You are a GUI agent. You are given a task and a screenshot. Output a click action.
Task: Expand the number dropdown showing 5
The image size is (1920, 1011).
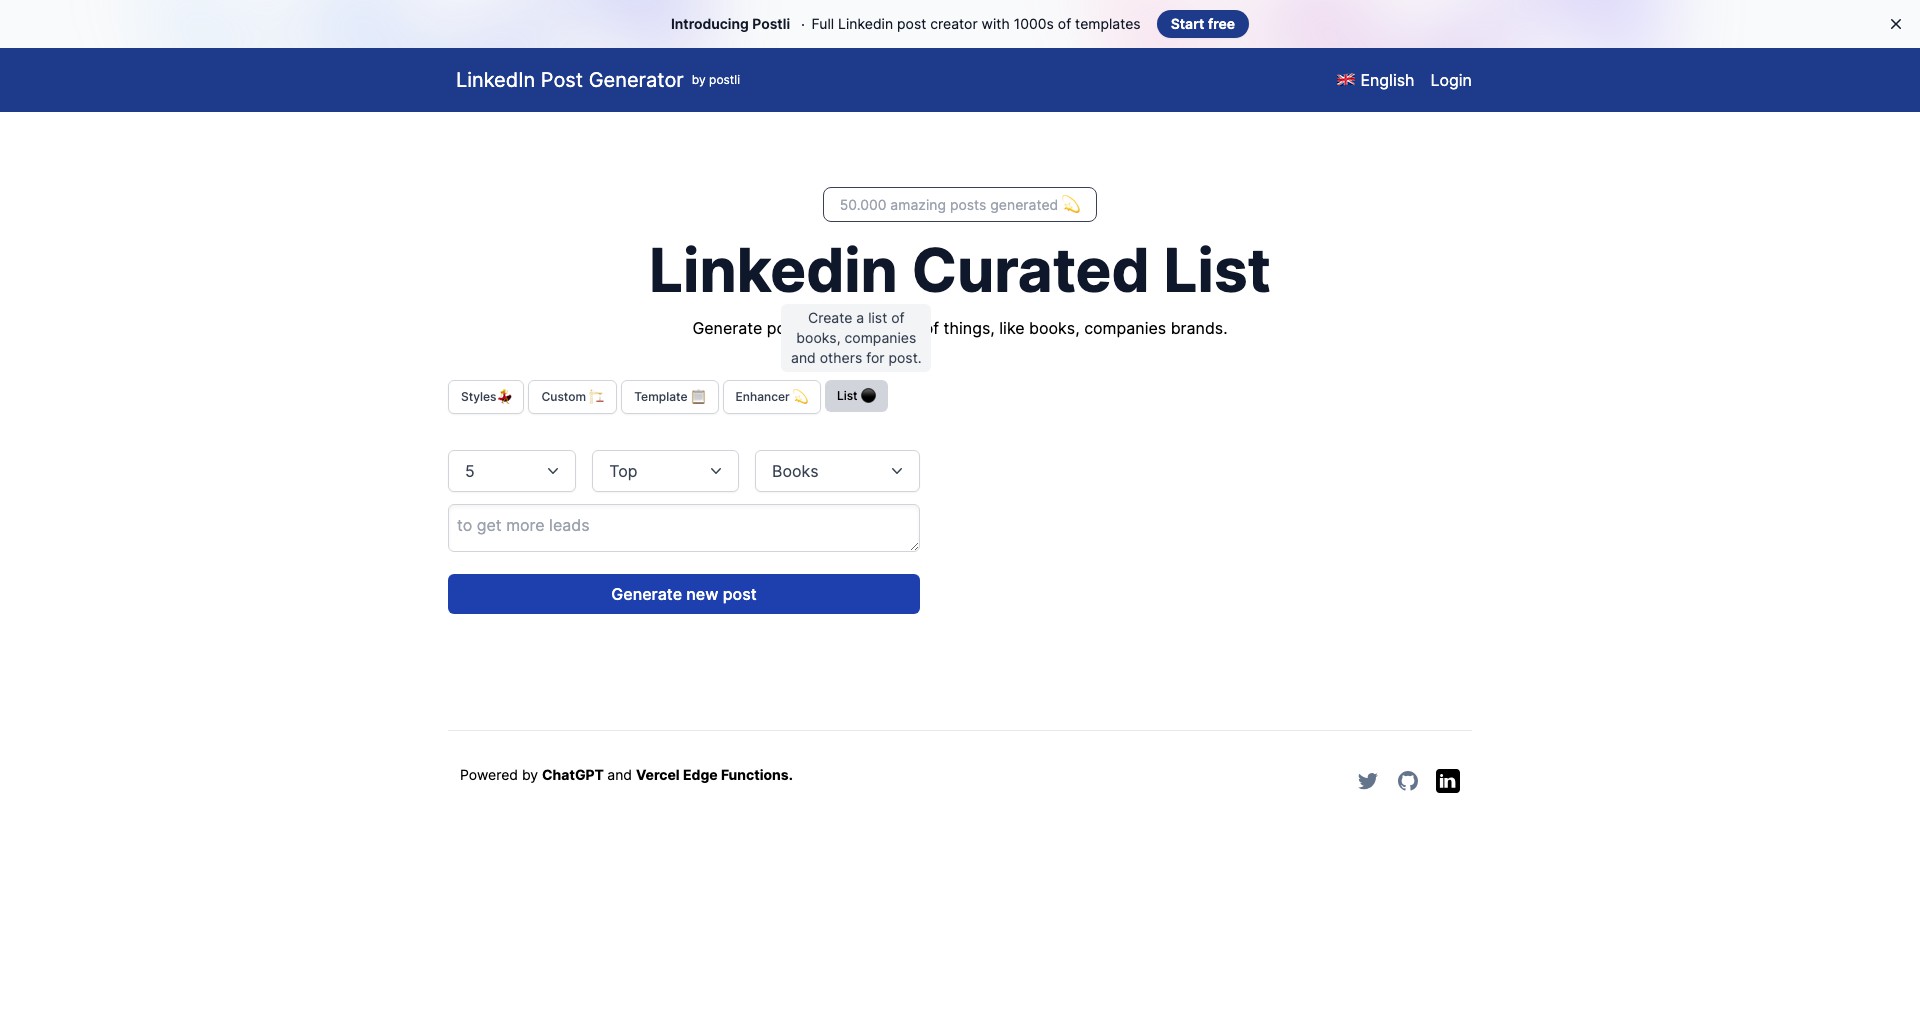(512, 471)
